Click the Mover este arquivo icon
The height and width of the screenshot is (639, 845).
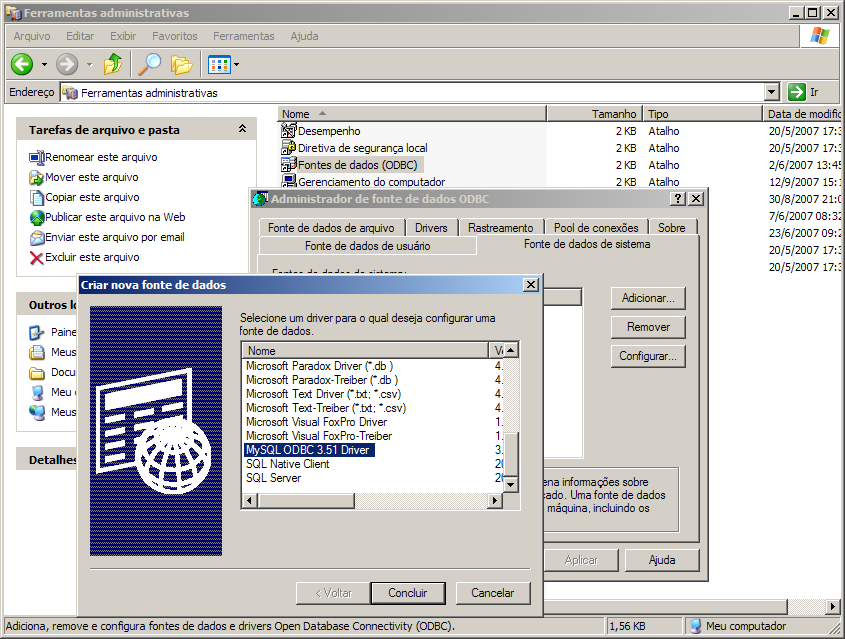pos(37,177)
